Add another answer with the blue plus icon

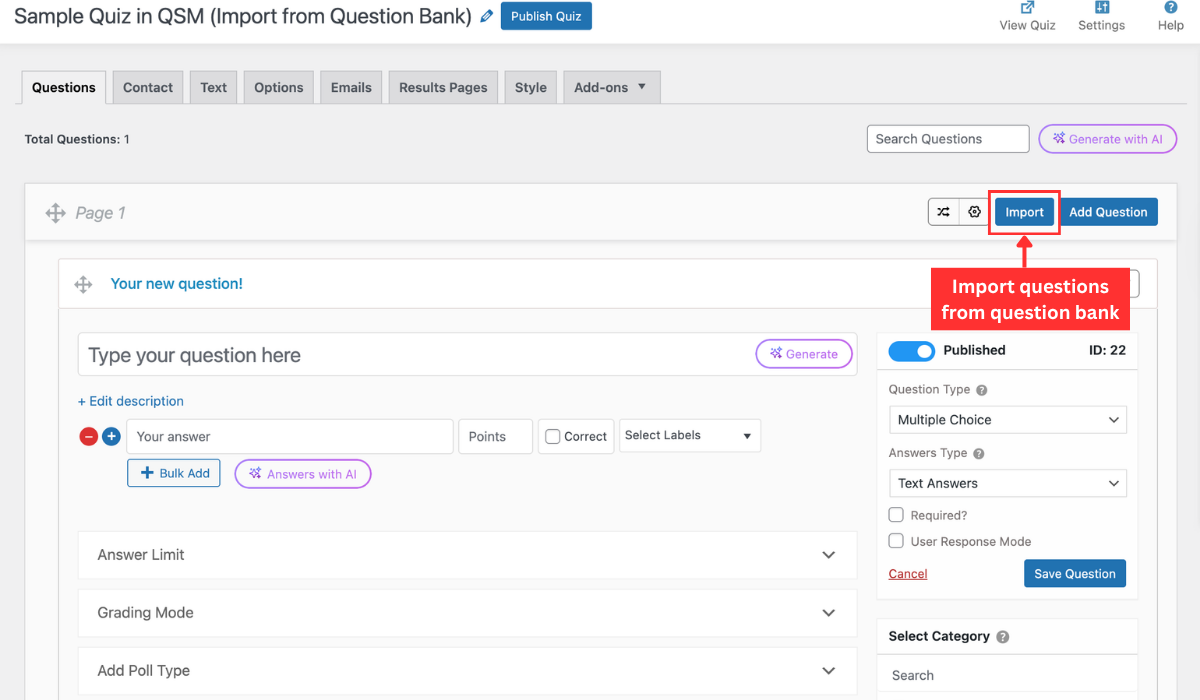pyautogui.click(x=111, y=436)
